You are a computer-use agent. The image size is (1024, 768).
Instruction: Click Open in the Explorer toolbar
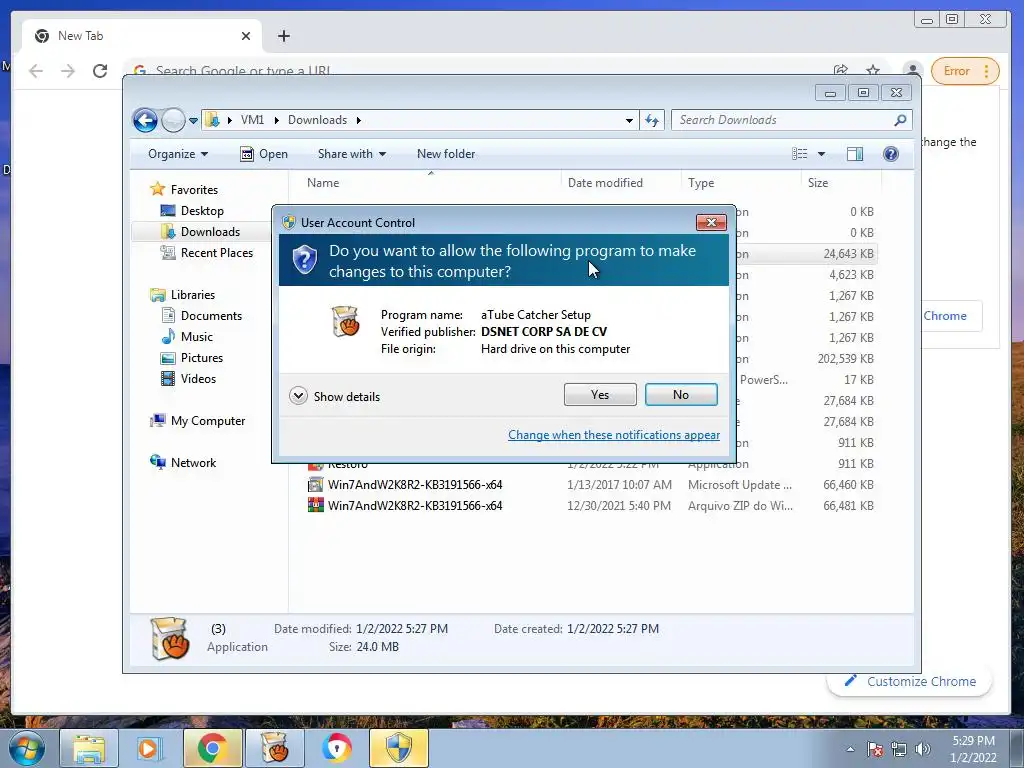click(264, 154)
